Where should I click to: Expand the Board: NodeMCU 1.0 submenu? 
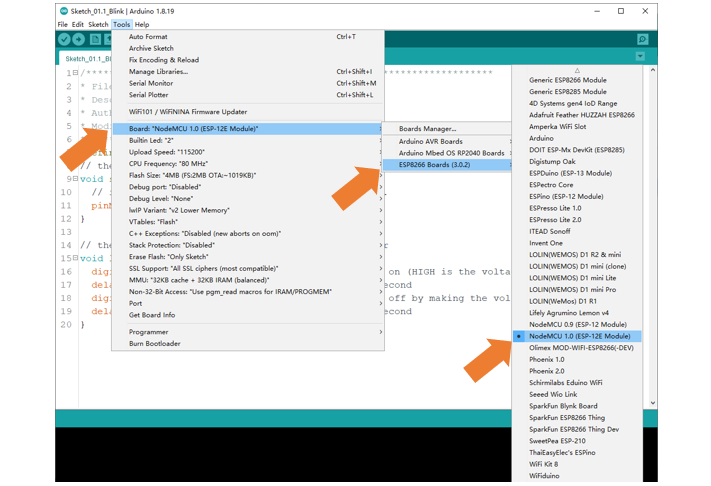[x=248, y=129]
